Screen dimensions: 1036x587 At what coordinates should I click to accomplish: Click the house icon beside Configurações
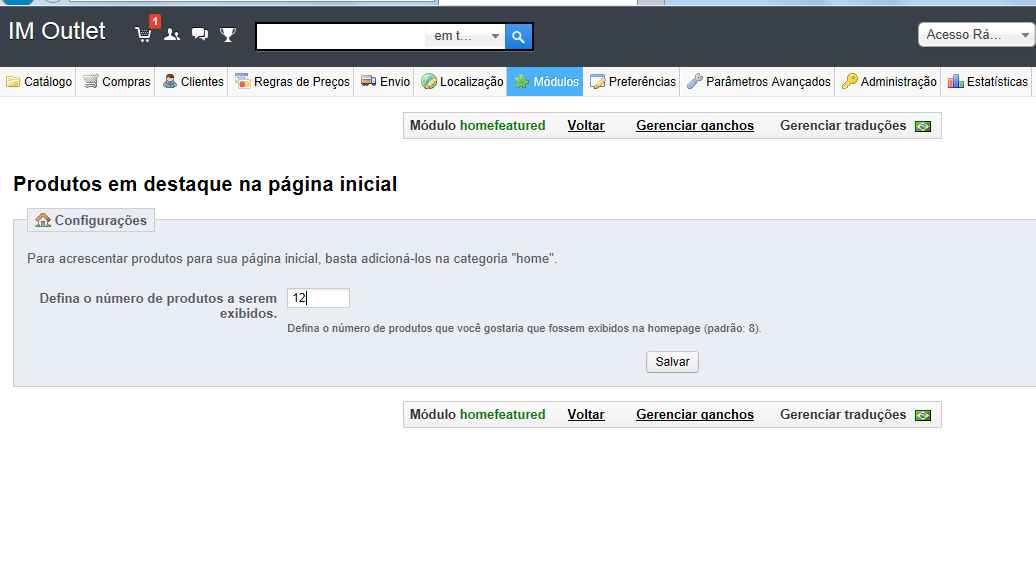[x=43, y=220]
